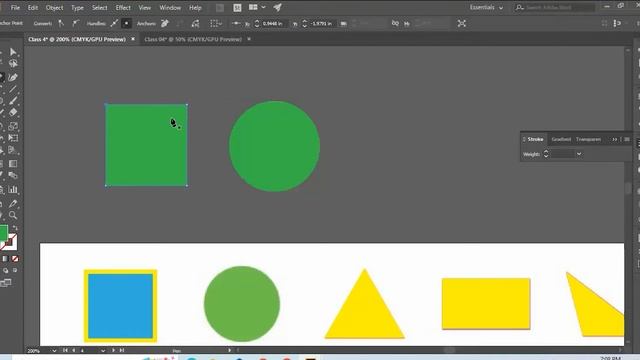640x360 pixels.
Task: Increment the stroke Weight stepper
Action: 546,151
